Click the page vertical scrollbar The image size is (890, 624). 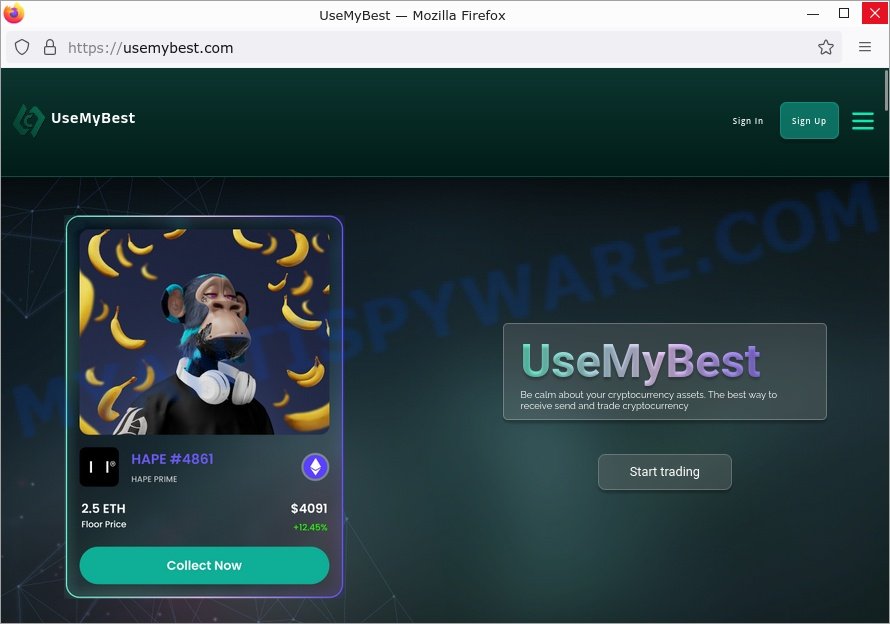pos(886,91)
